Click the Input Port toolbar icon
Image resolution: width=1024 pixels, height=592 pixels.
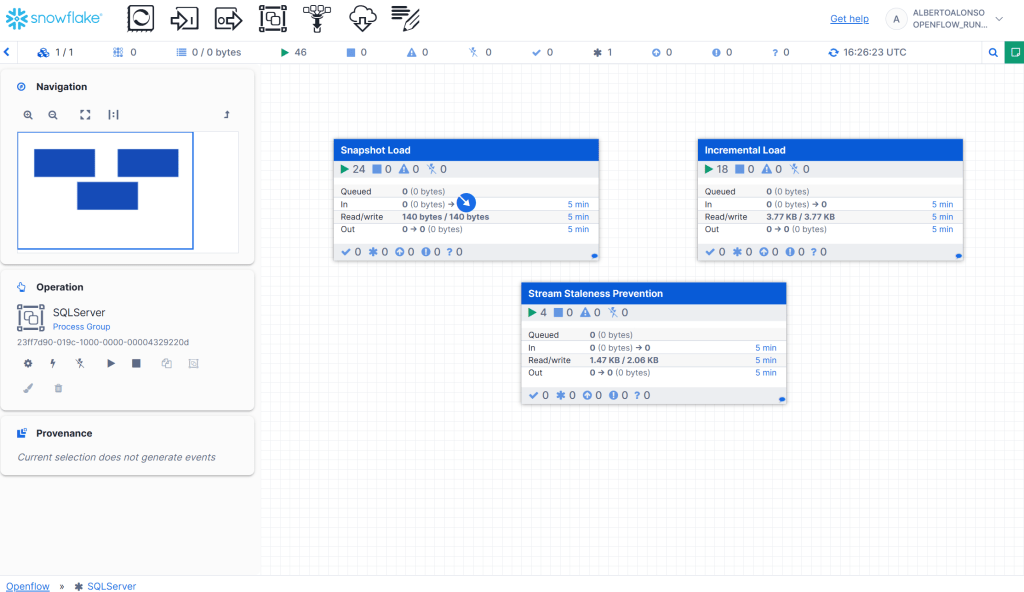coord(185,18)
